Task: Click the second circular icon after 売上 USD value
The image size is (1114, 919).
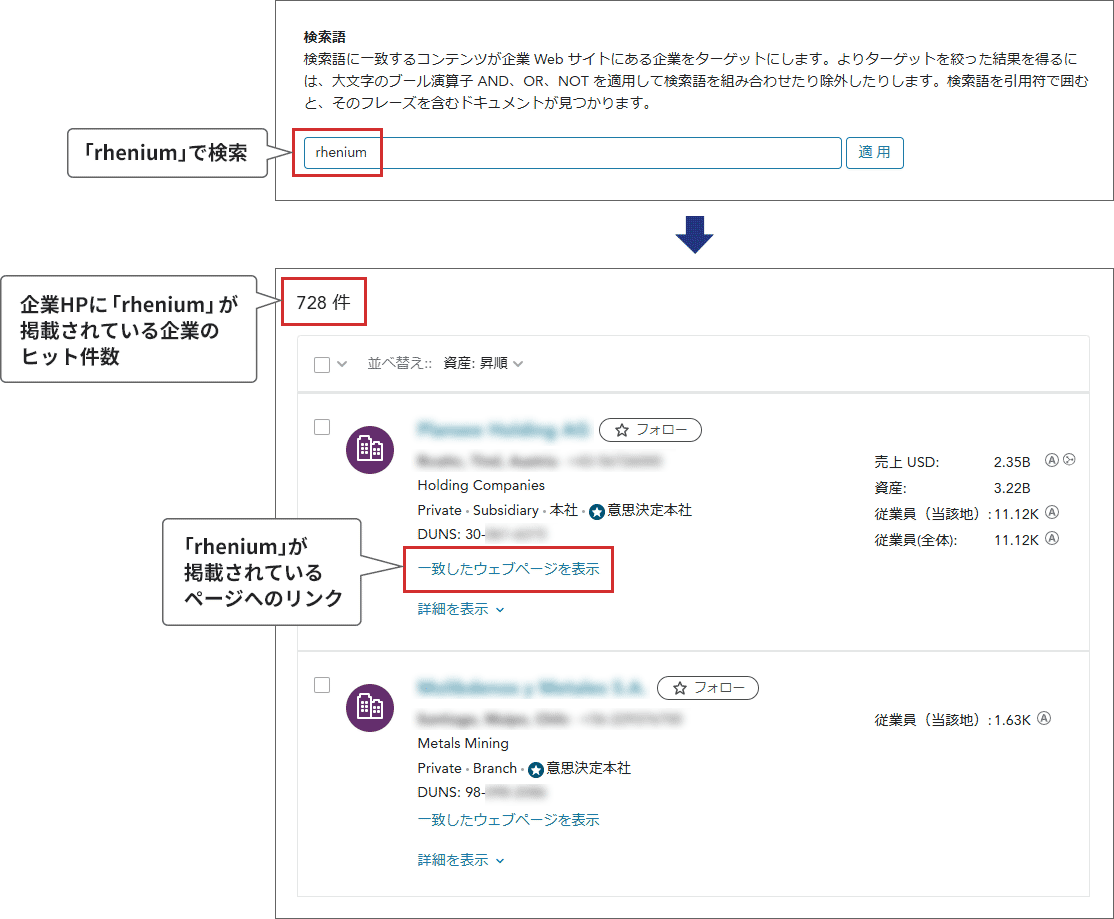Action: (x=1069, y=460)
